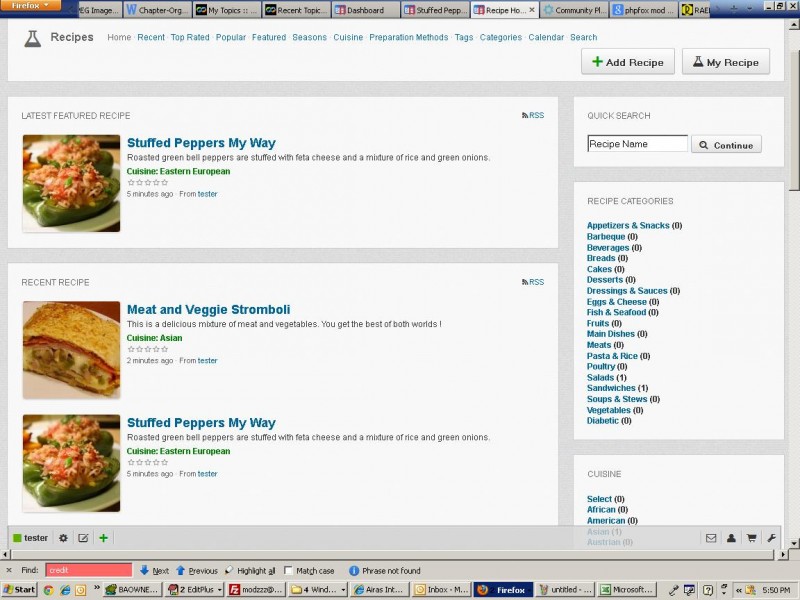Open the 4 Wind... taskbar group
Image resolution: width=800 pixels, height=600 pixels.
[318, 590]
